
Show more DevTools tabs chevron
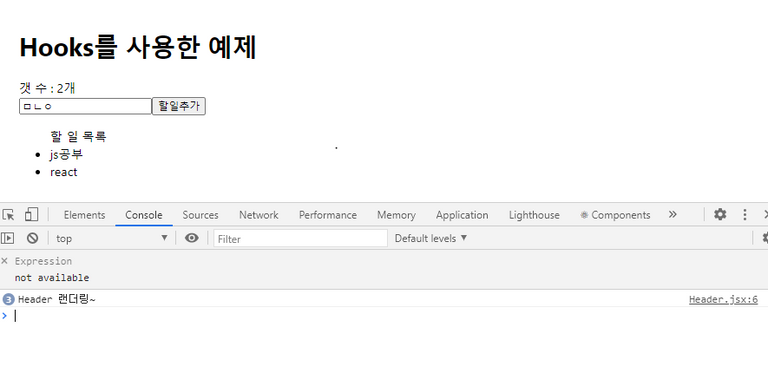coord(672,214)
